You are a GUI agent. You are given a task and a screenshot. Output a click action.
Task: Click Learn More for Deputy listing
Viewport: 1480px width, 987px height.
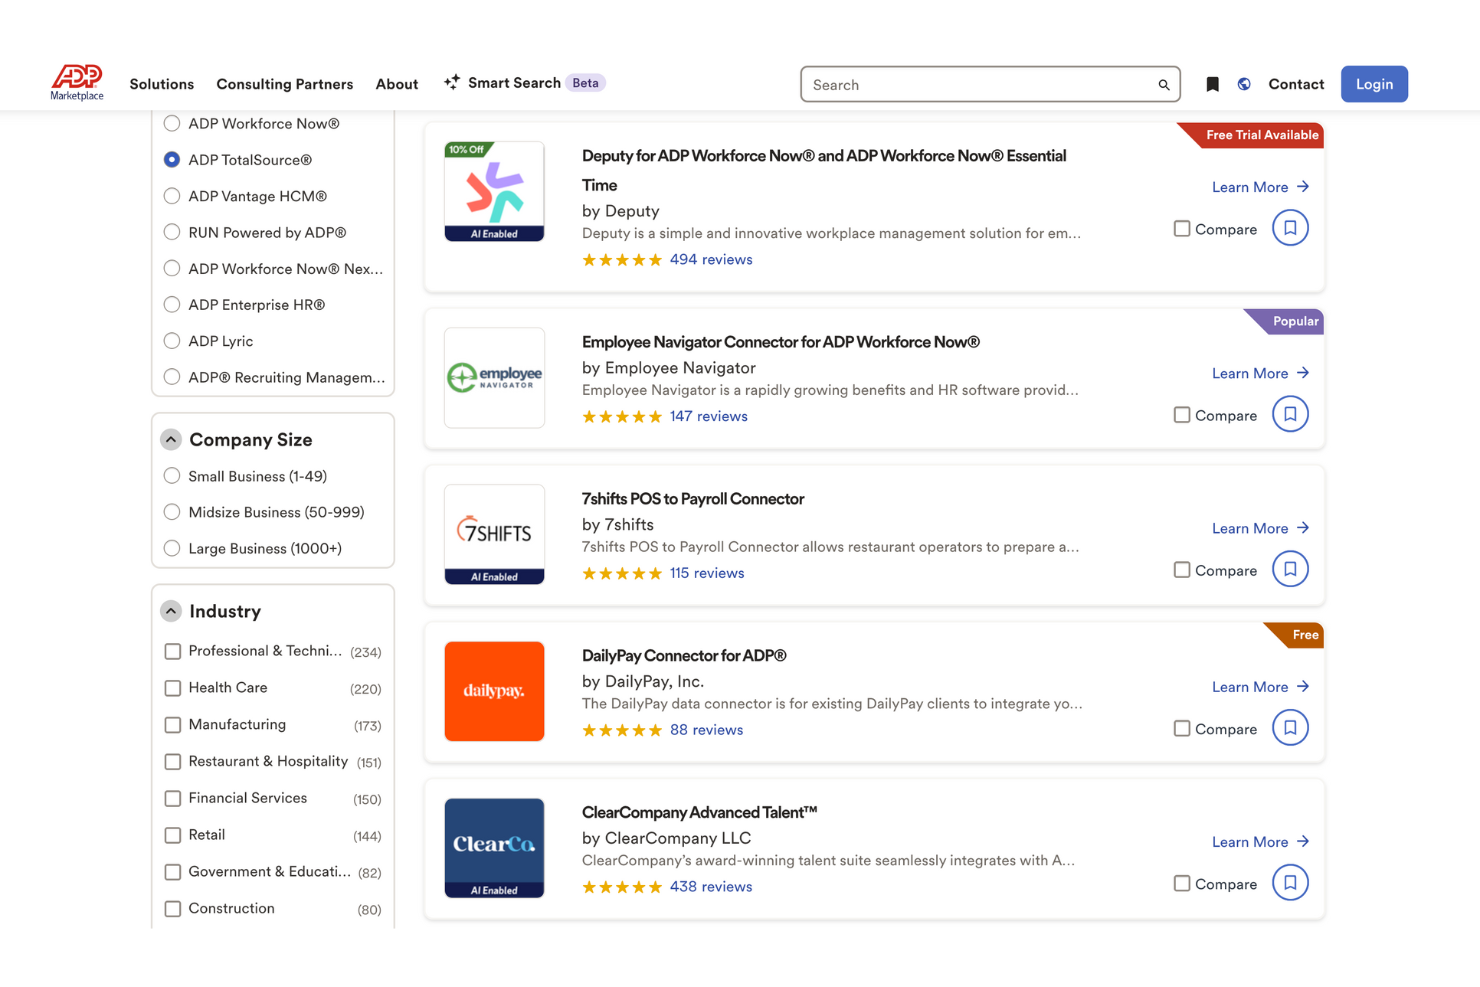(1260, 187)
